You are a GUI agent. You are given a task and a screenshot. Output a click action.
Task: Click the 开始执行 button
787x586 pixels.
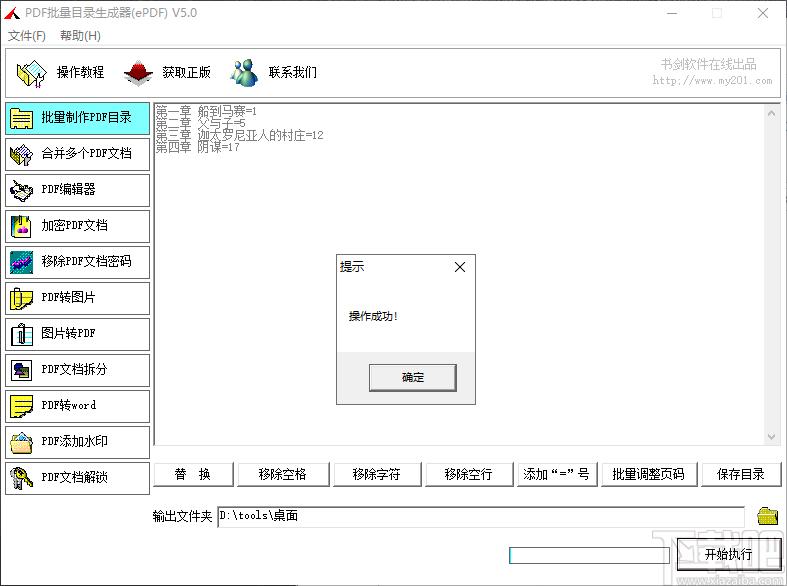(728, 554)
